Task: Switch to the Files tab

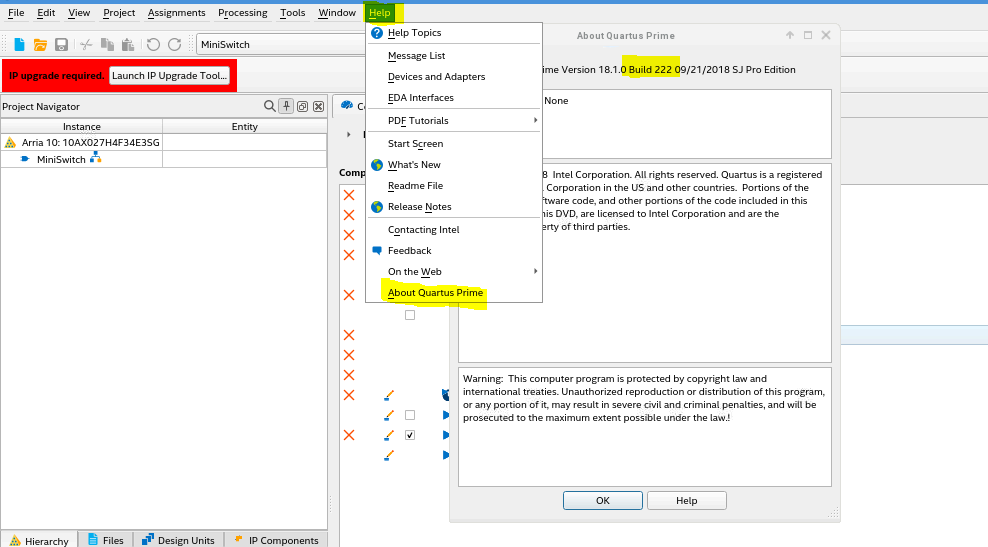Action: 106,539
